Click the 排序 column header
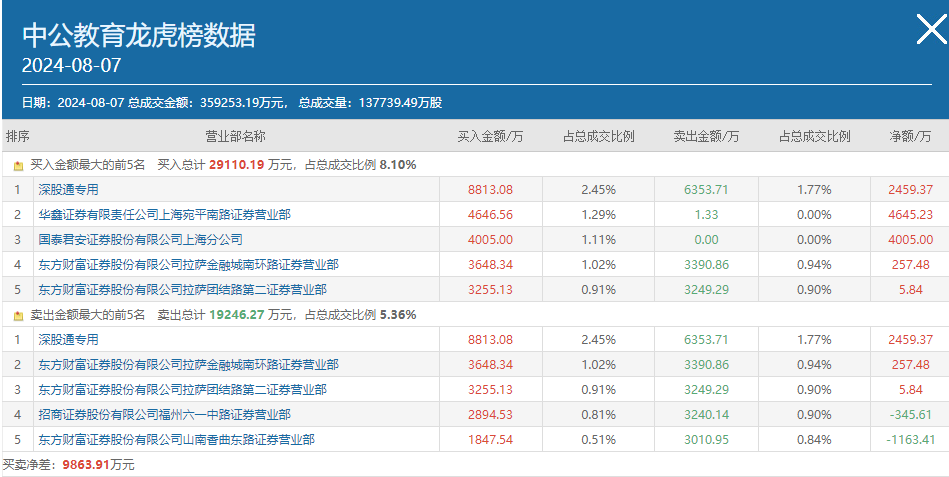 coord(18,136)
